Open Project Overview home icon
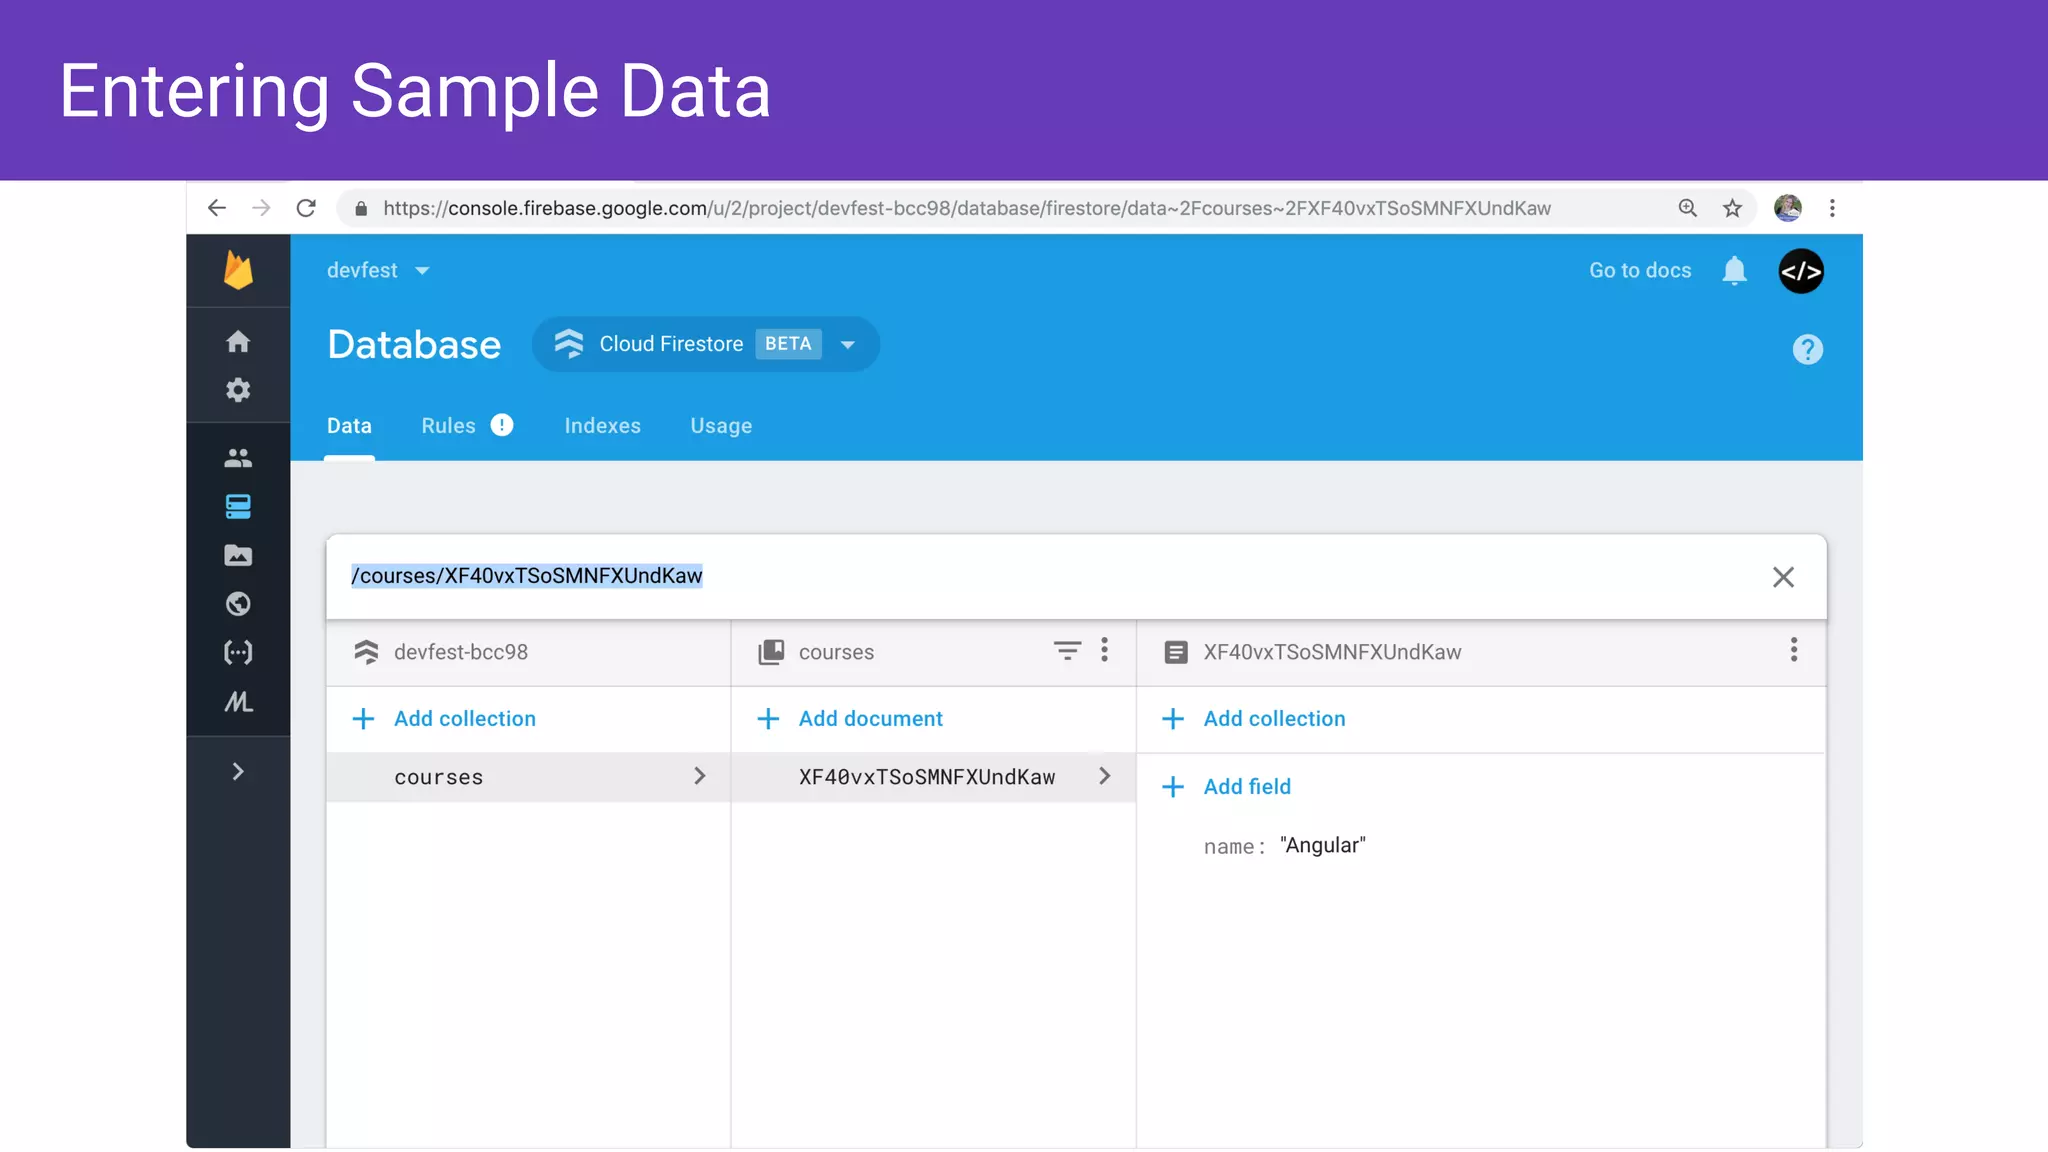 coord(238,341)
